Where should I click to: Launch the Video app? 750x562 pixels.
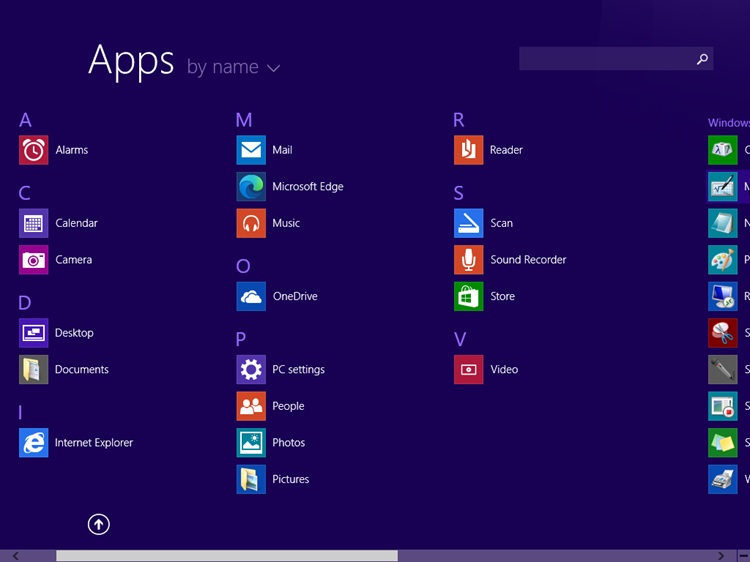point(469,369)
